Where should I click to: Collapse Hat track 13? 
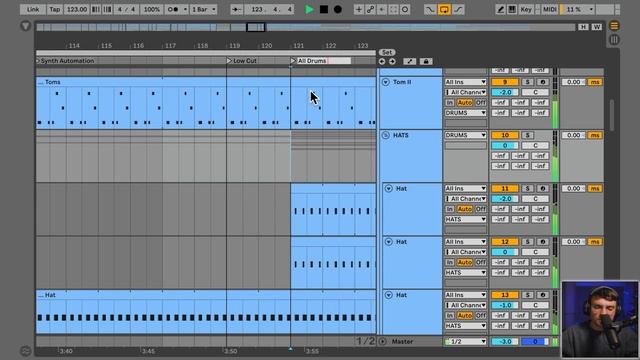(389, 295)
